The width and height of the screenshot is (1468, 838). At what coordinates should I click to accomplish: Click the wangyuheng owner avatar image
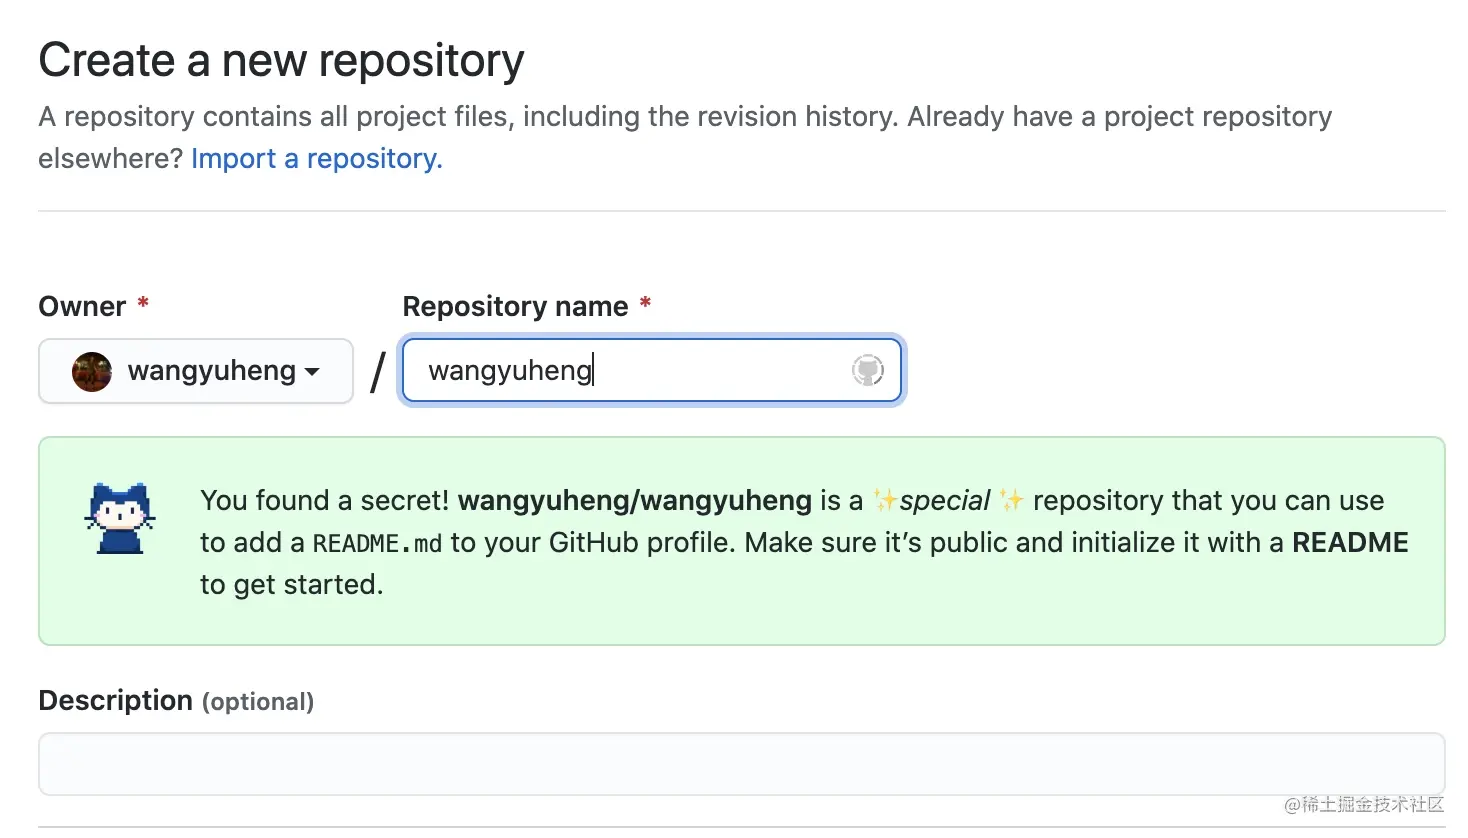[92, 371]
